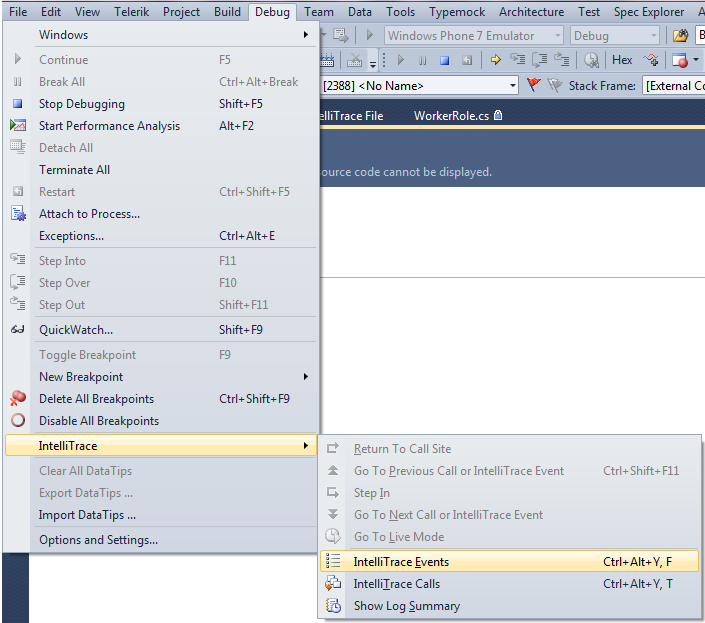Open the Exceptions... dialog entry

pyautogui.click(x=161, y=236)
